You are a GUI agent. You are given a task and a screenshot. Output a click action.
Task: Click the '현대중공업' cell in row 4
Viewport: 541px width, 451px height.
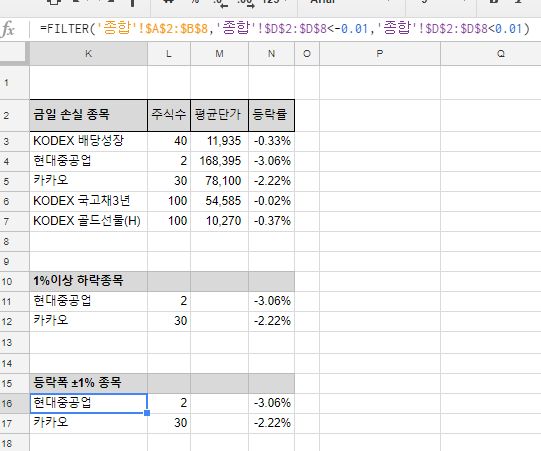tap(88, 161)
